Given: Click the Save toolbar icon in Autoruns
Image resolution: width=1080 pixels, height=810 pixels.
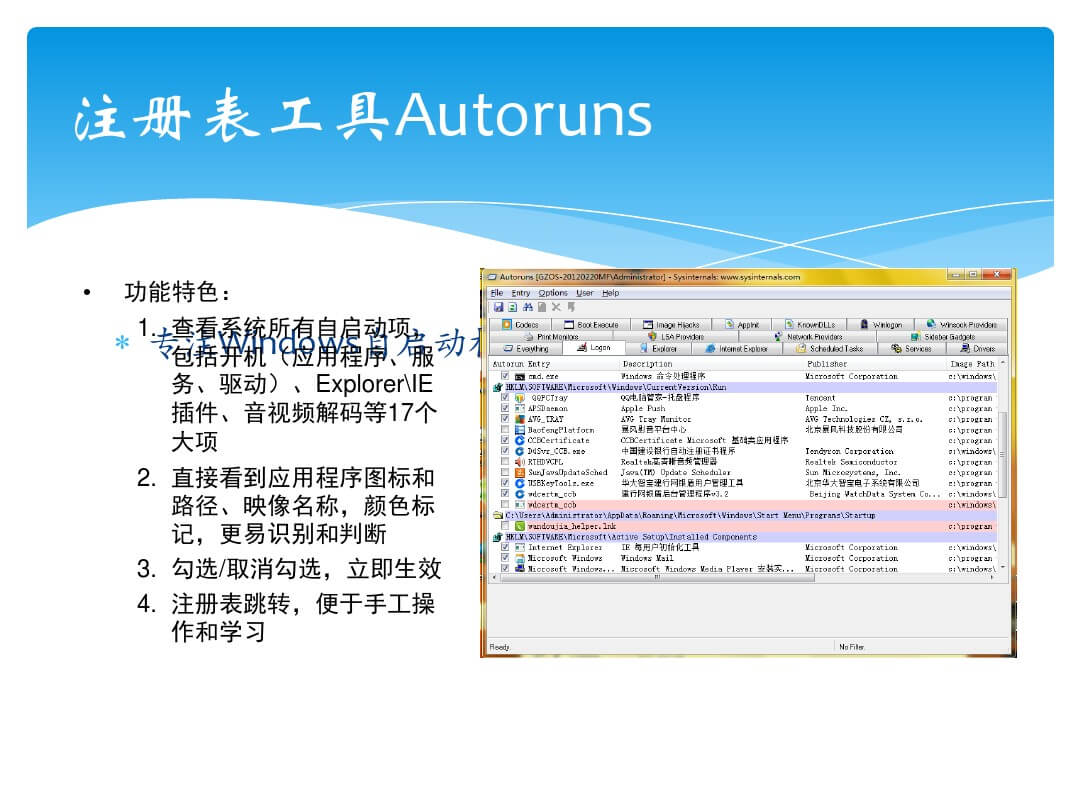Looking at the screenshot, I should [498, 307].
